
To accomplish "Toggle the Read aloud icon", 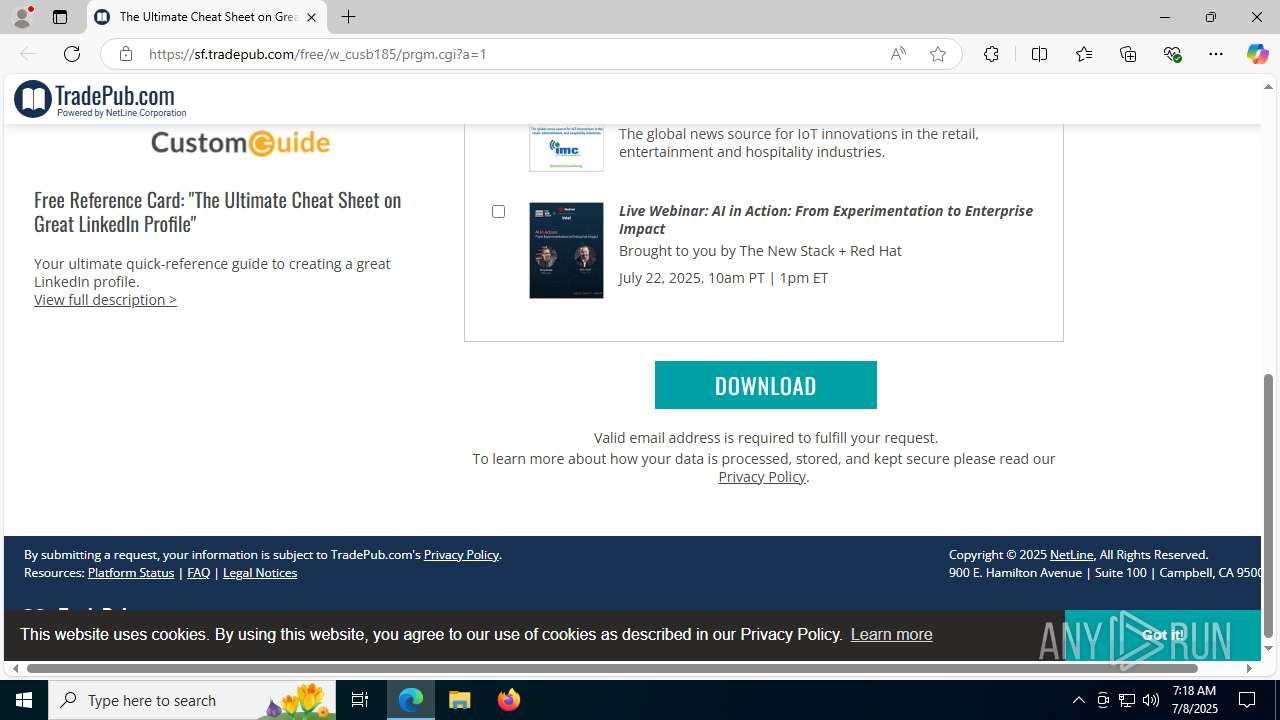I will [x=898, y=54].
